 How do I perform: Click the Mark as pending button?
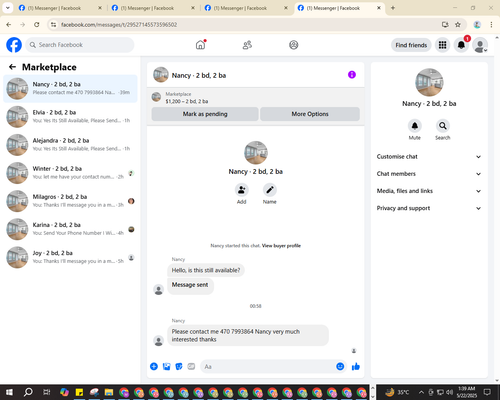click(x=205, y=114)
